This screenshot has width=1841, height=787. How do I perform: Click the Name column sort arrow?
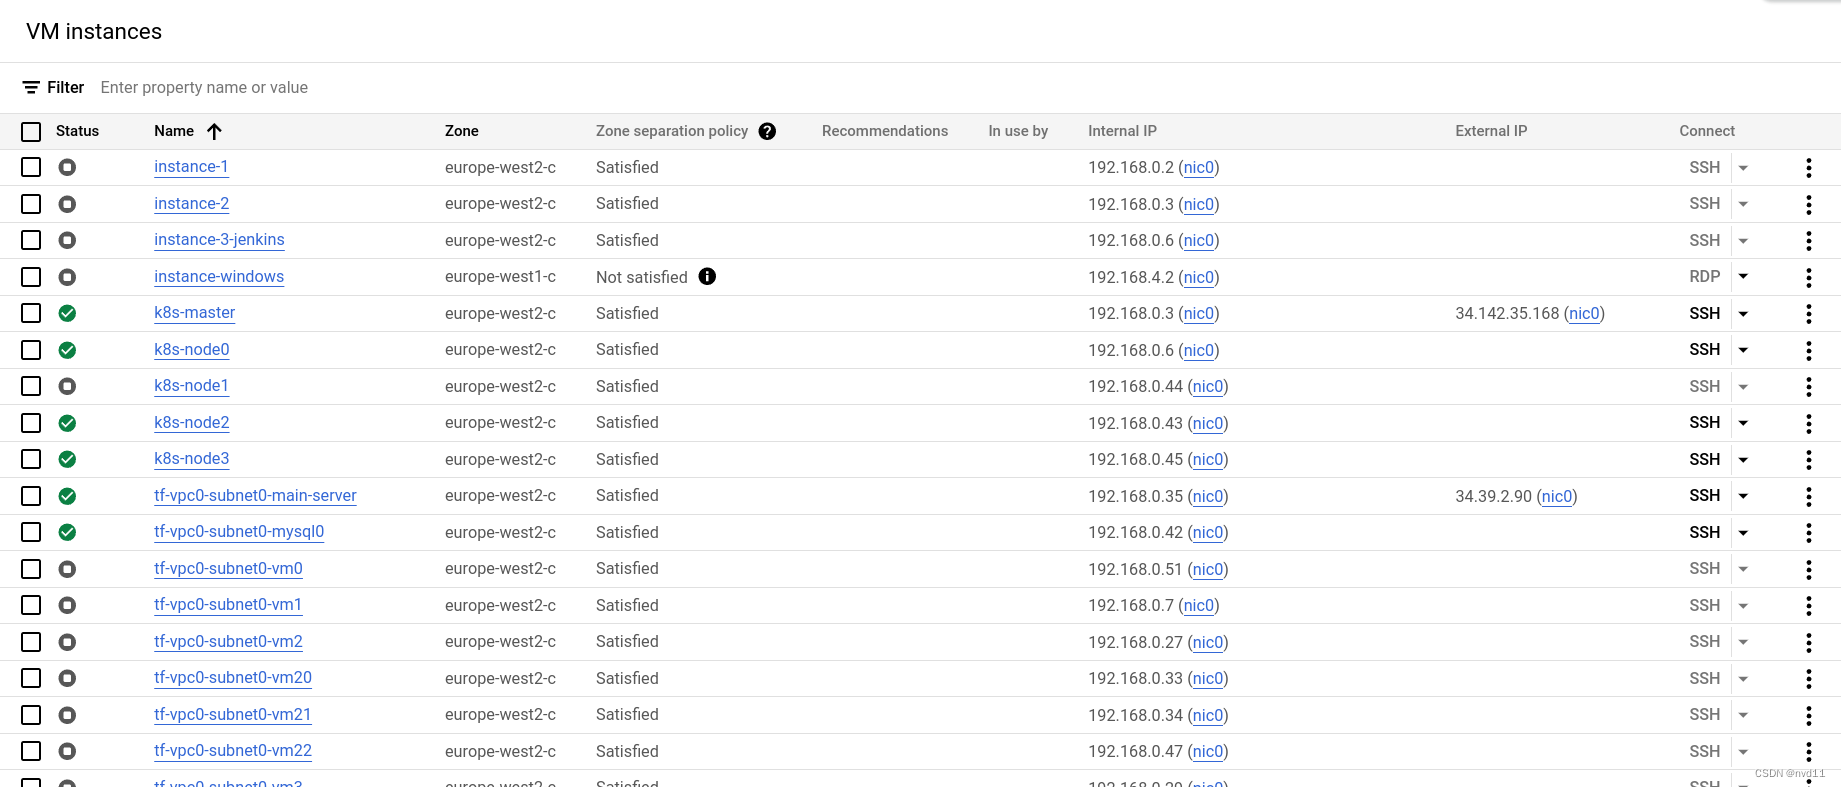[214, 131]
